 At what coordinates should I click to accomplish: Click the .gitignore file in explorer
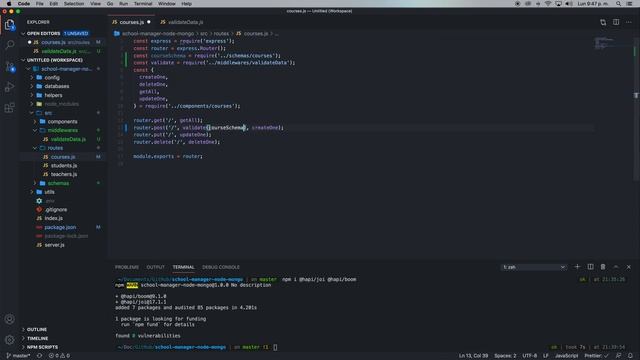(56, 209)
